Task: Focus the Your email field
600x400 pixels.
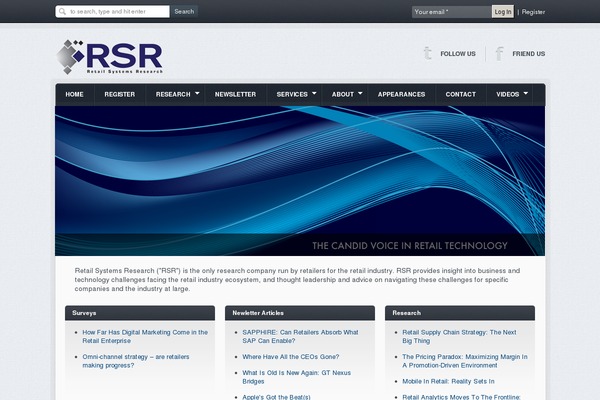Action: pos(452,12)
